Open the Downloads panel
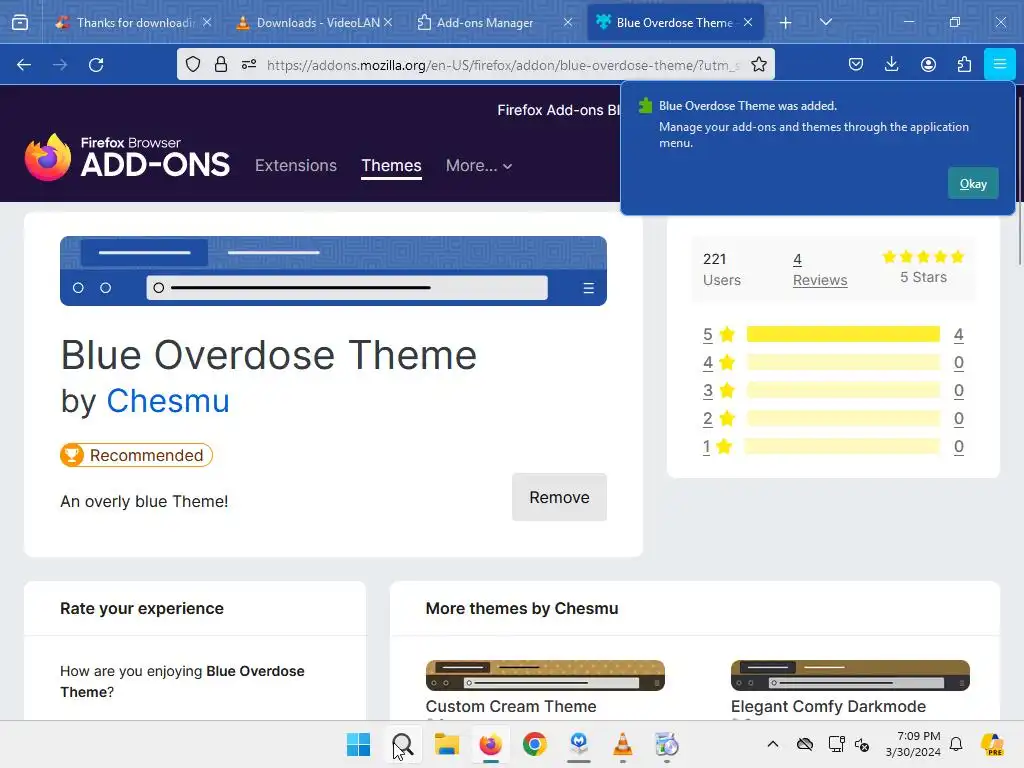Image resolution: width=1024 pixels, height=768 pixels. (x=891, y=64)
